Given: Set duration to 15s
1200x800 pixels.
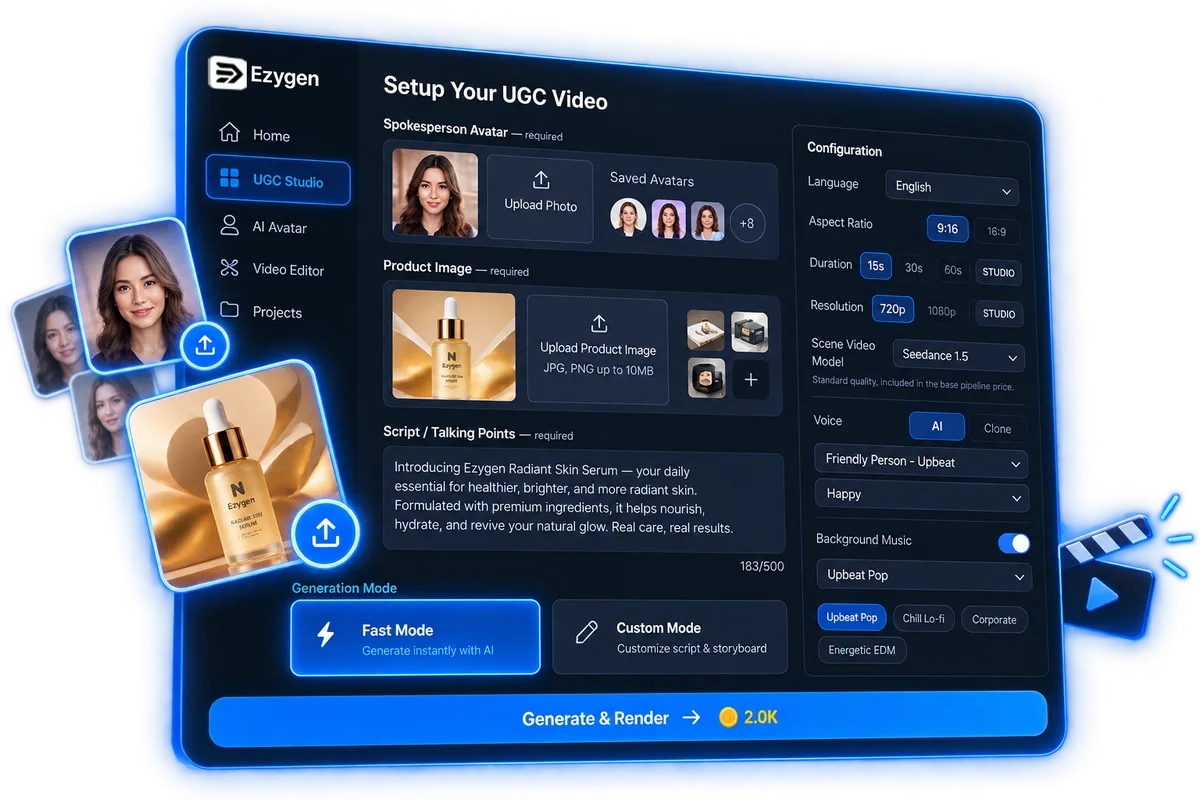Looking at the screenshot, I should (x=876, y=266).
